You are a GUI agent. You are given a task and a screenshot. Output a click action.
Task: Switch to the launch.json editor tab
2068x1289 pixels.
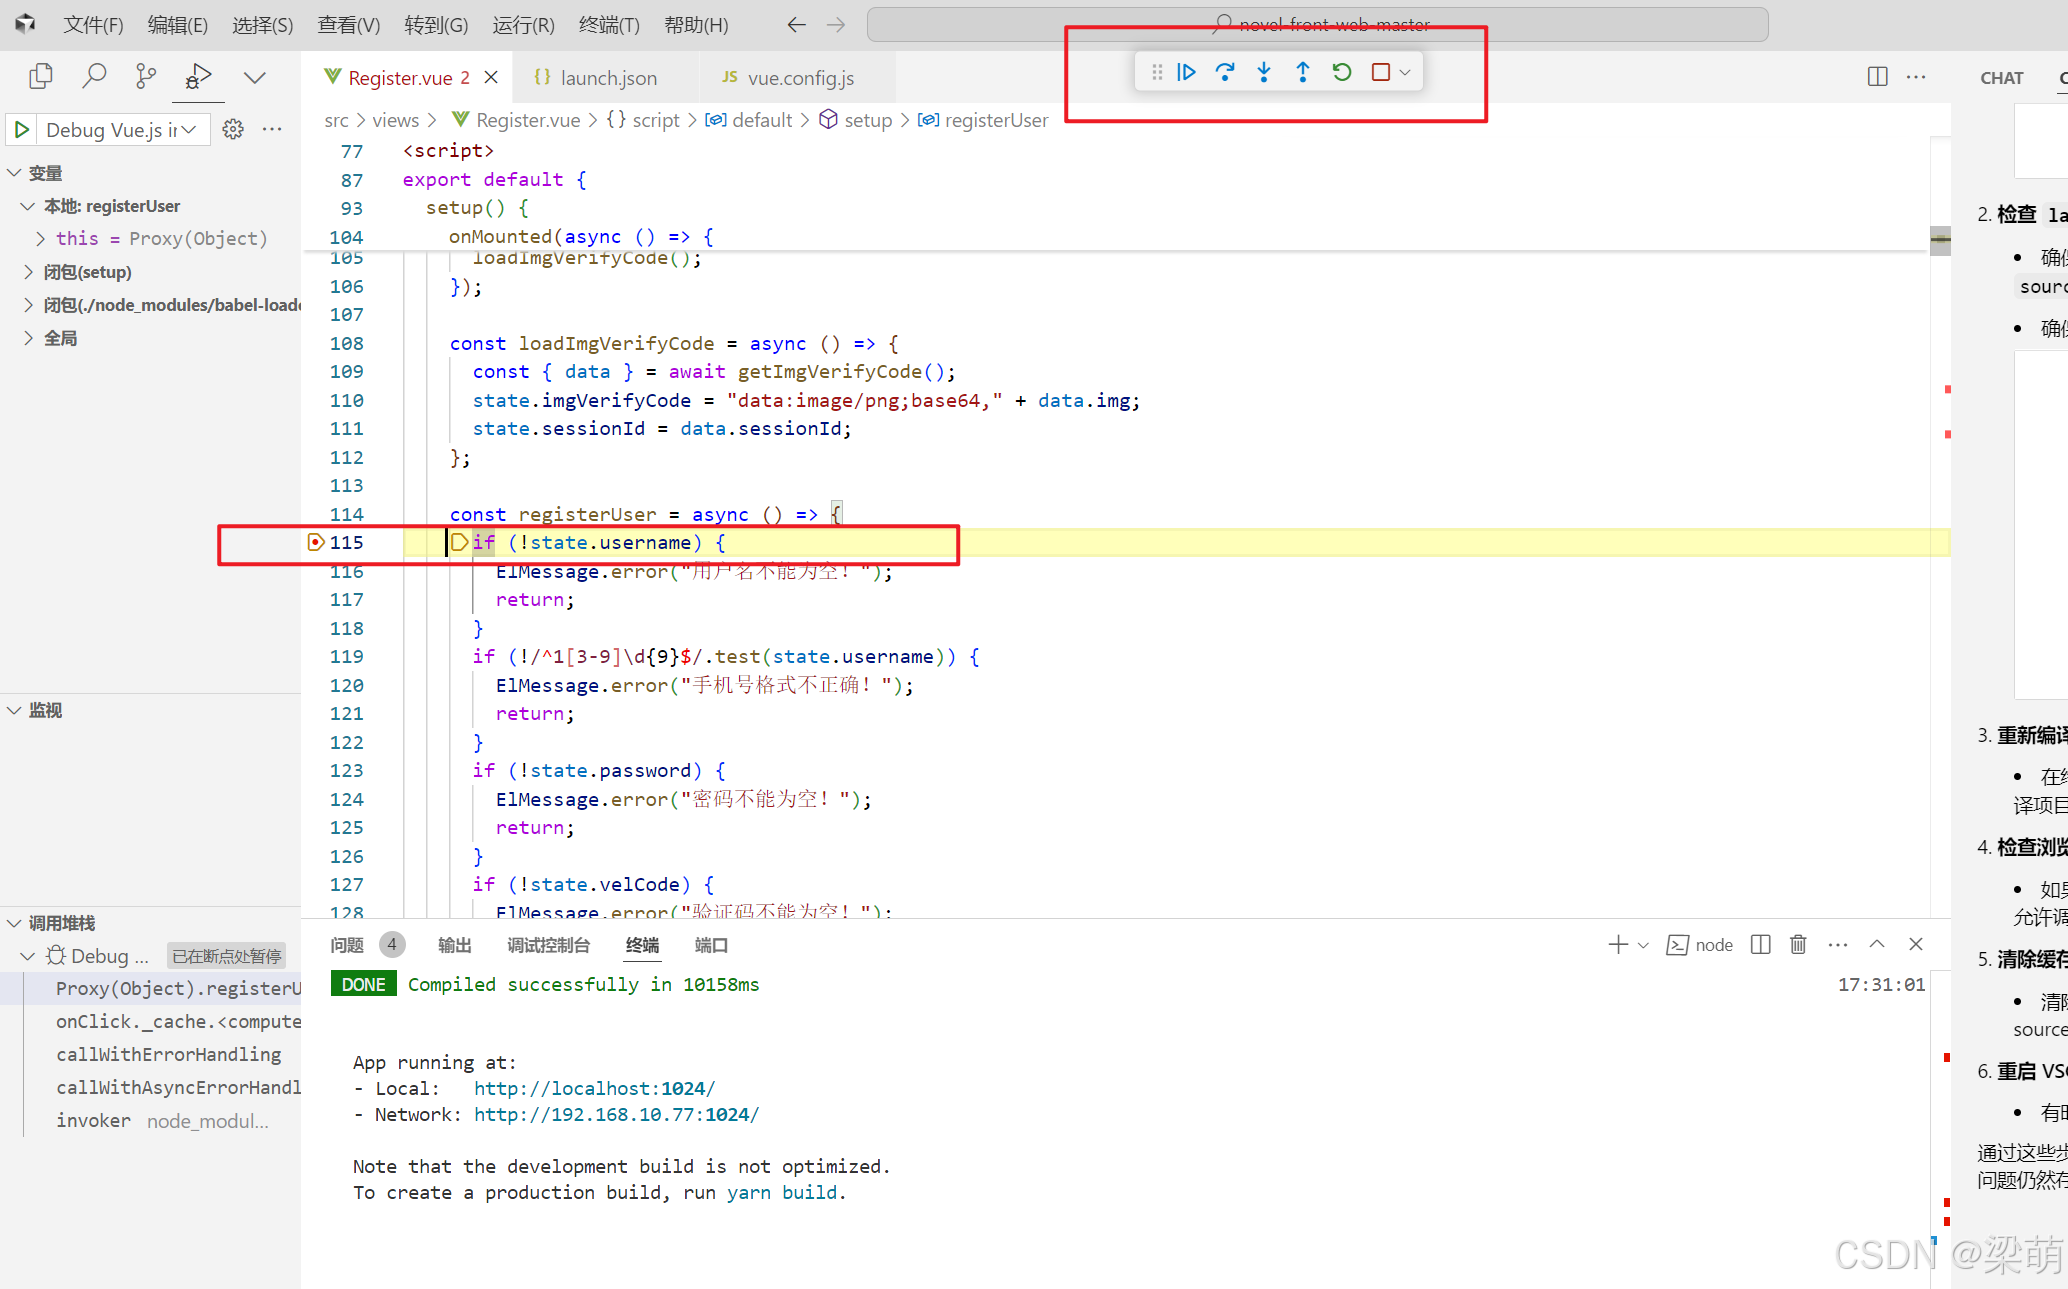[x=607, y=78]
